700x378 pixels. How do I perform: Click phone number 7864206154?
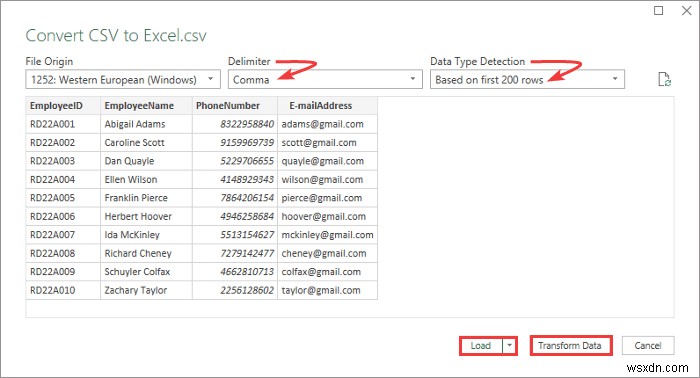click(247, 198)
